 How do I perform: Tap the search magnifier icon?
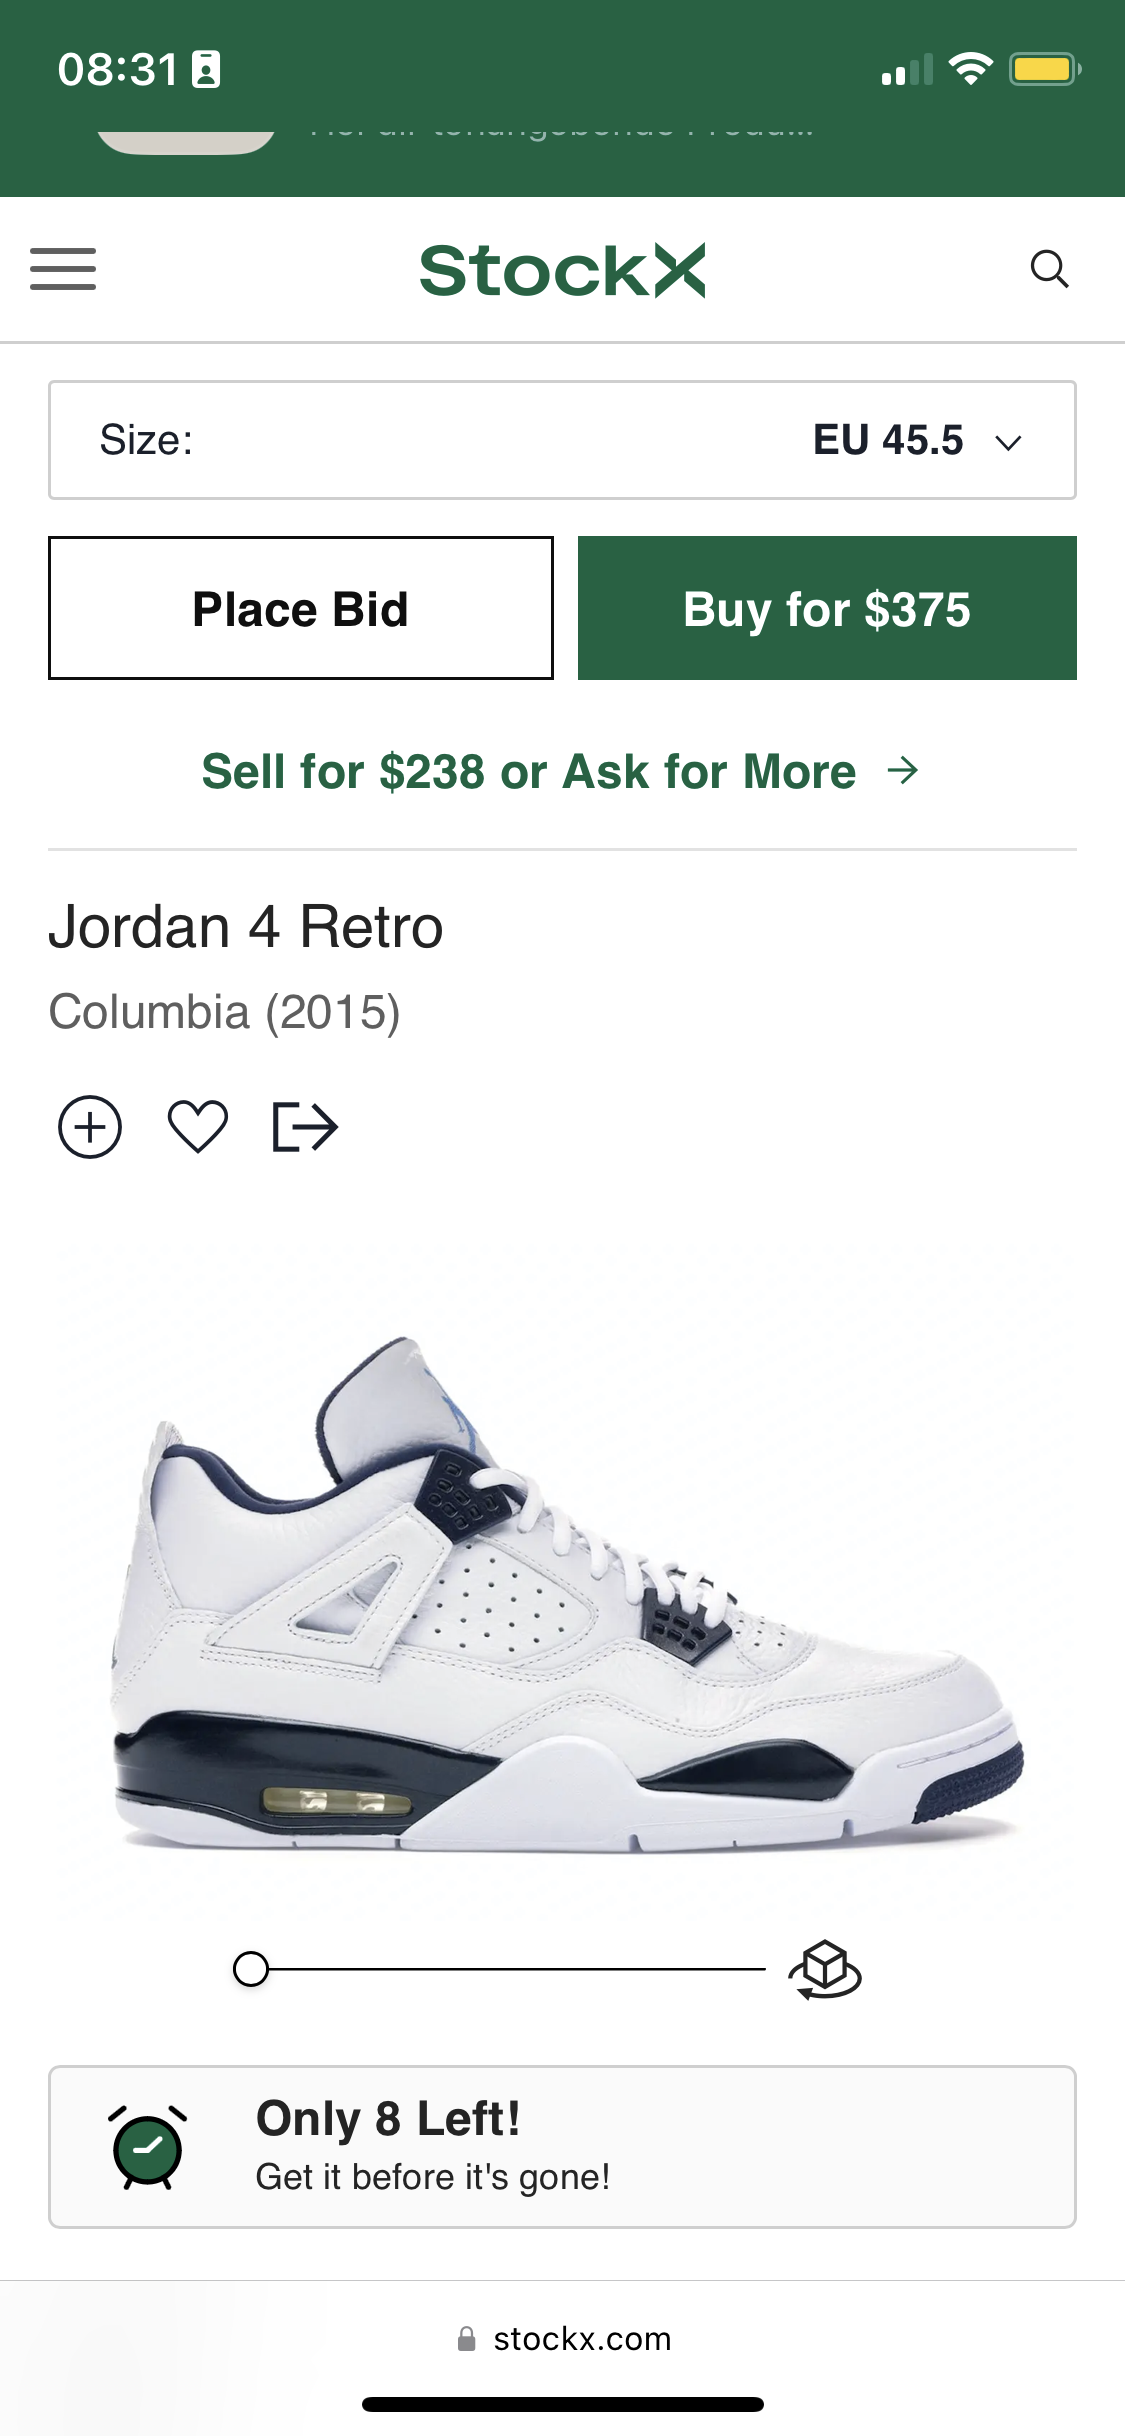click(1049, 269)
